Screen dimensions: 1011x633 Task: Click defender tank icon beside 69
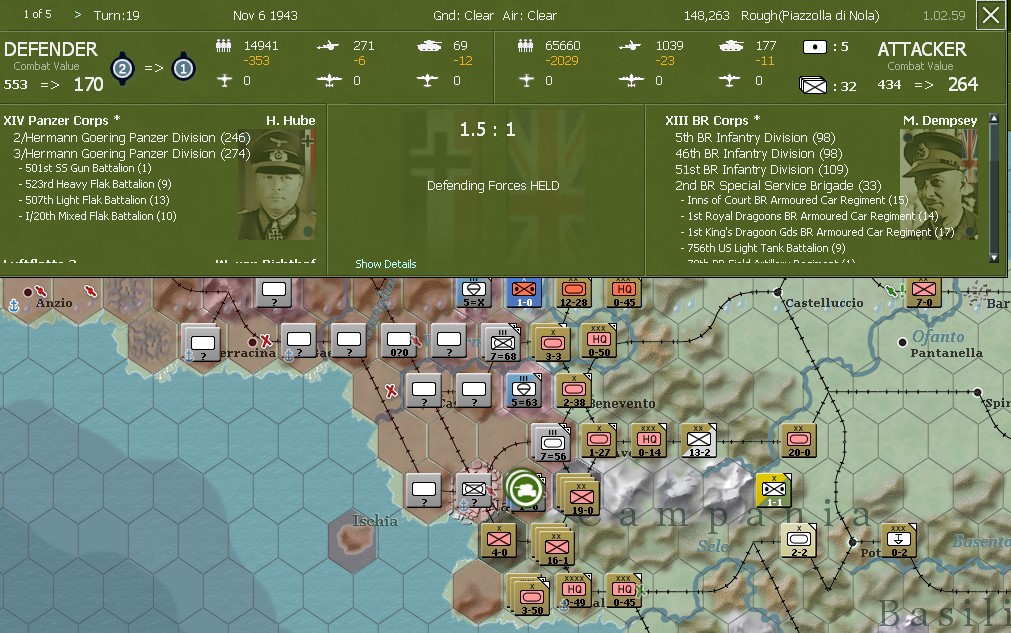[x=429, y=46]
